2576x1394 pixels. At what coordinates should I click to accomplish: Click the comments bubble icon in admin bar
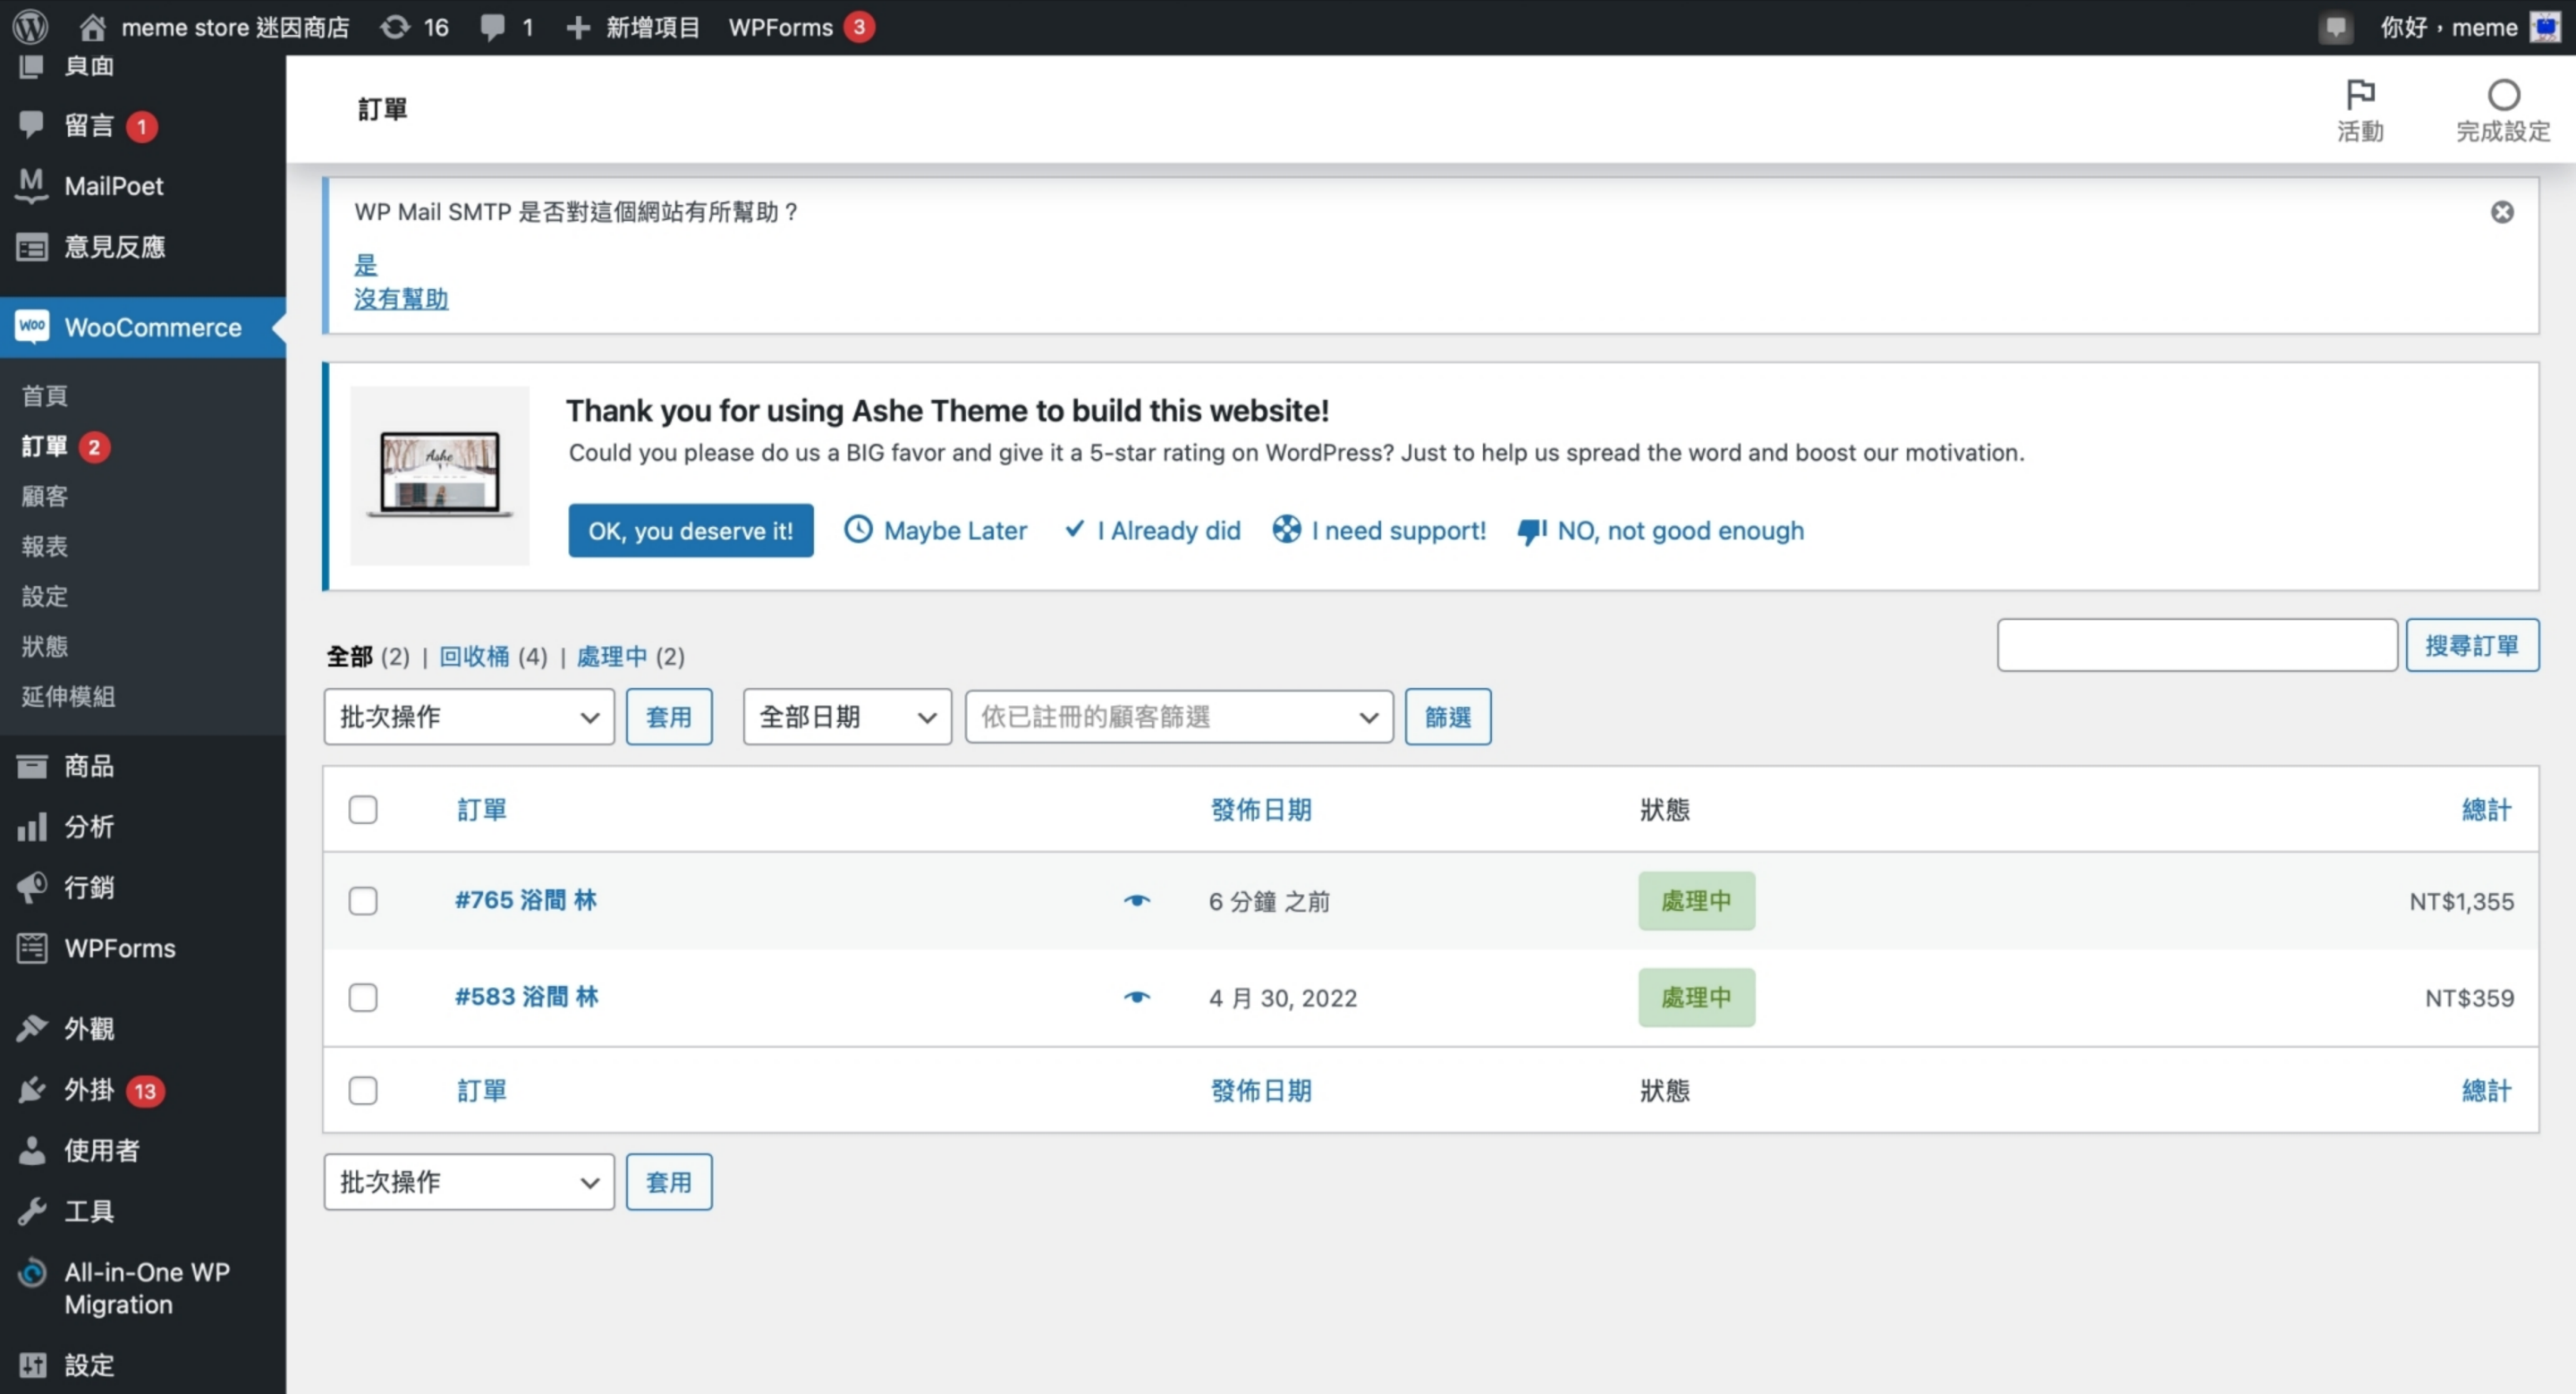492,27
